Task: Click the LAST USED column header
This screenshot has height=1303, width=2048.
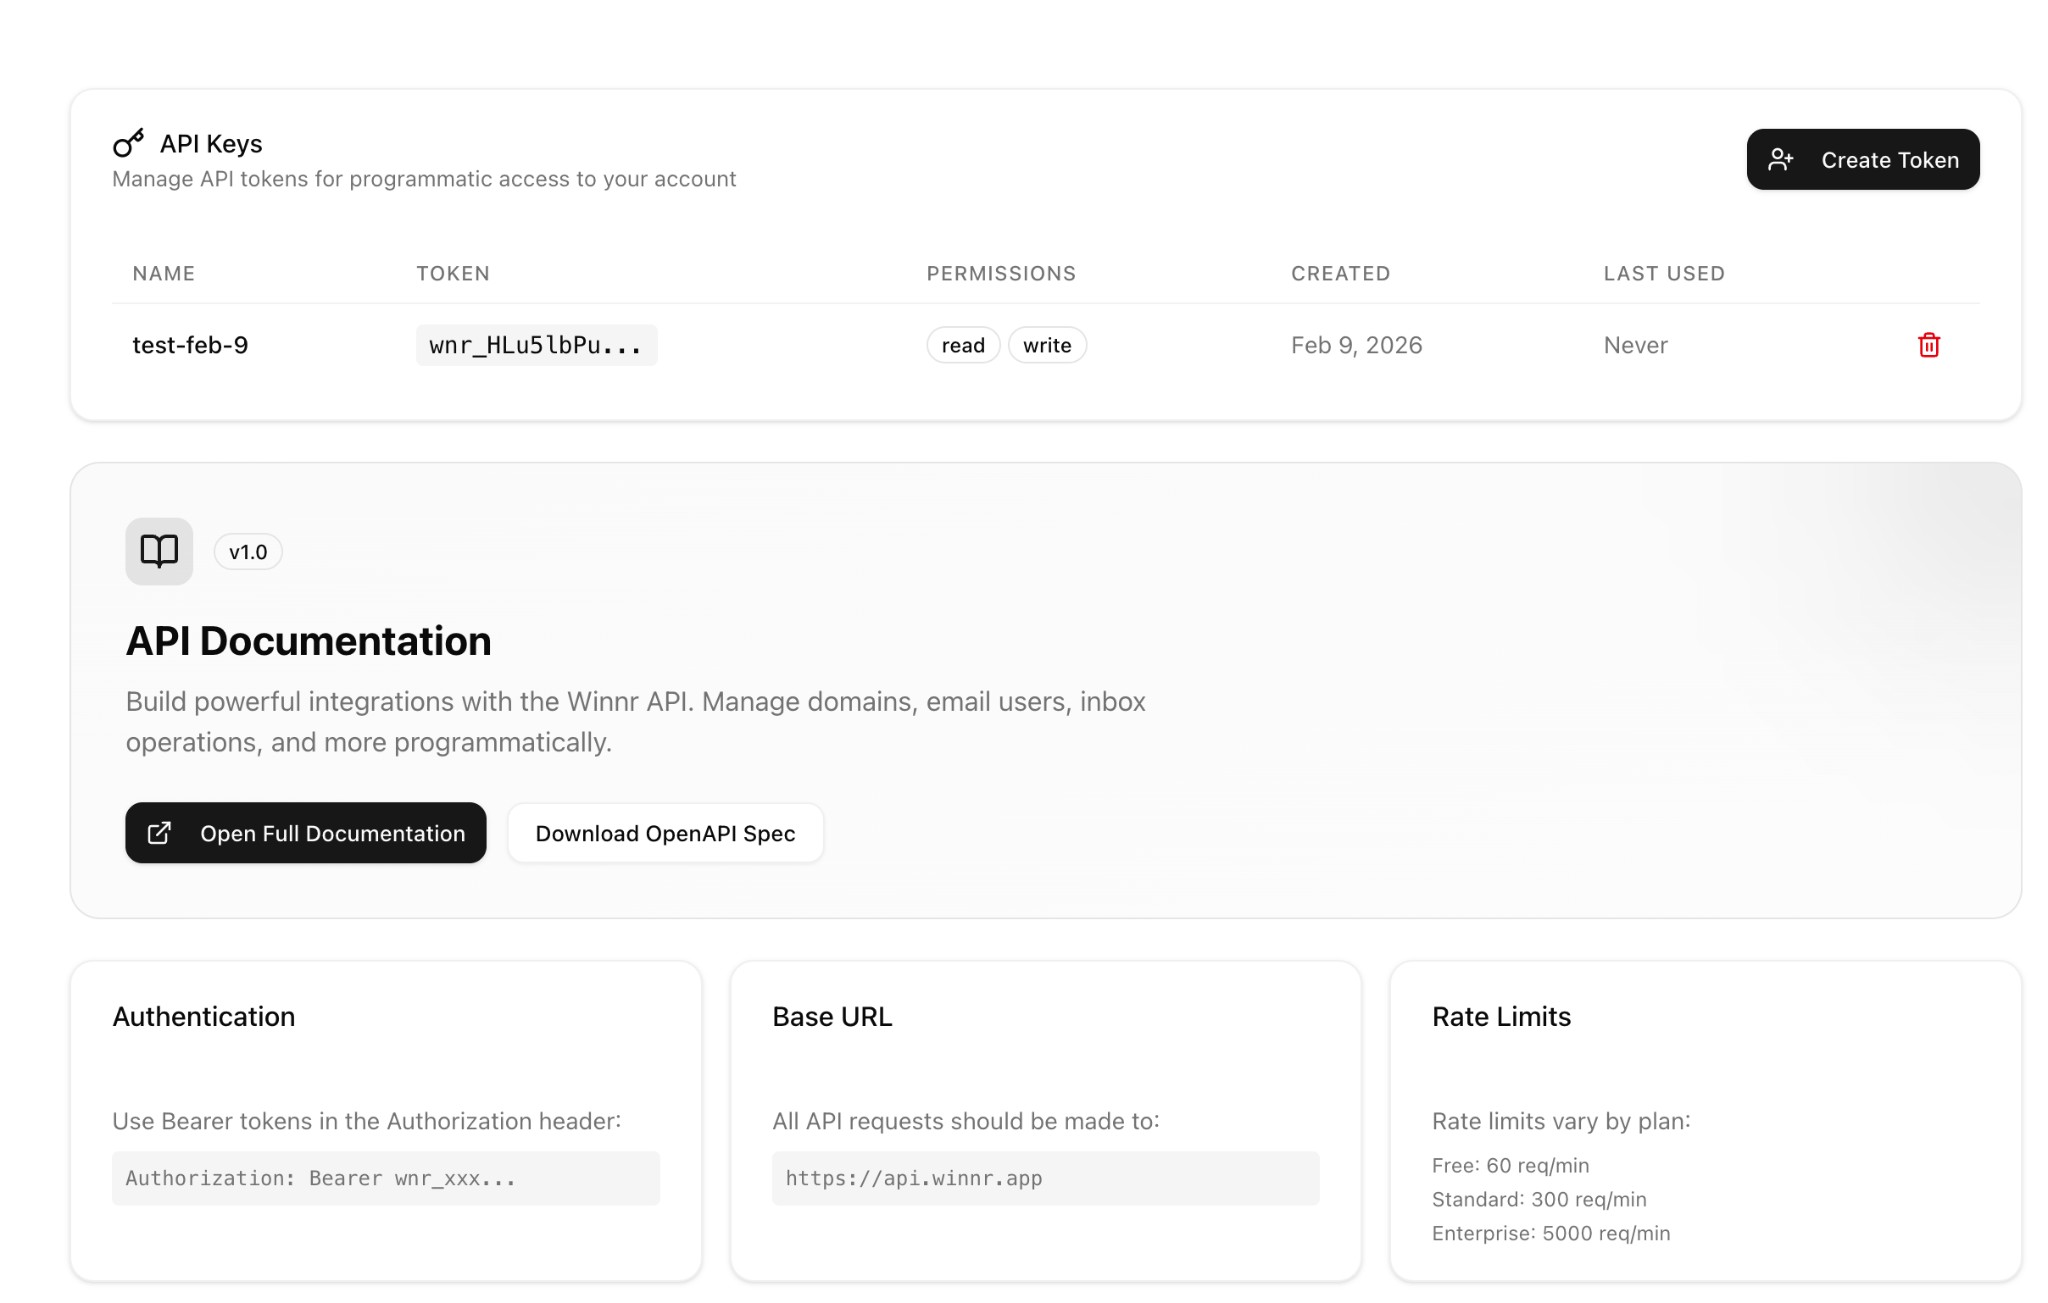Action: click(1663, 273)
